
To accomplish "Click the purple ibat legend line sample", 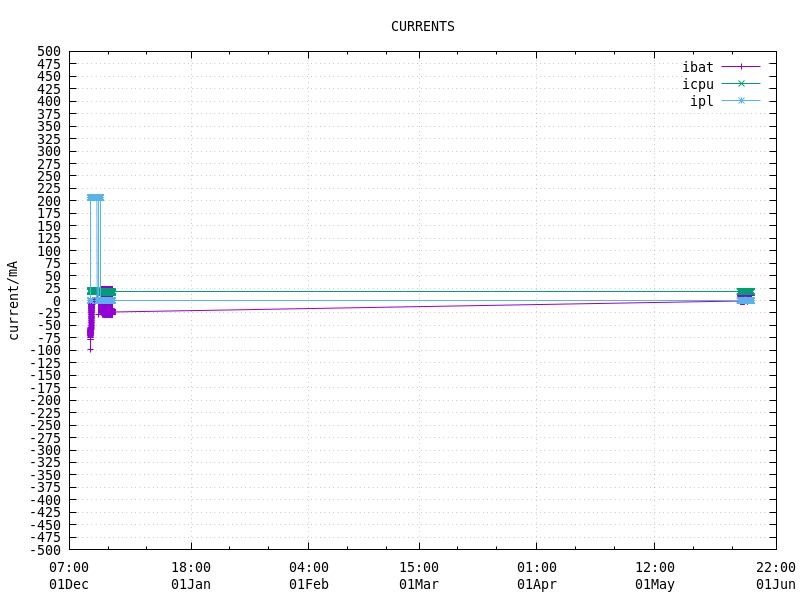I will (741, 66).
